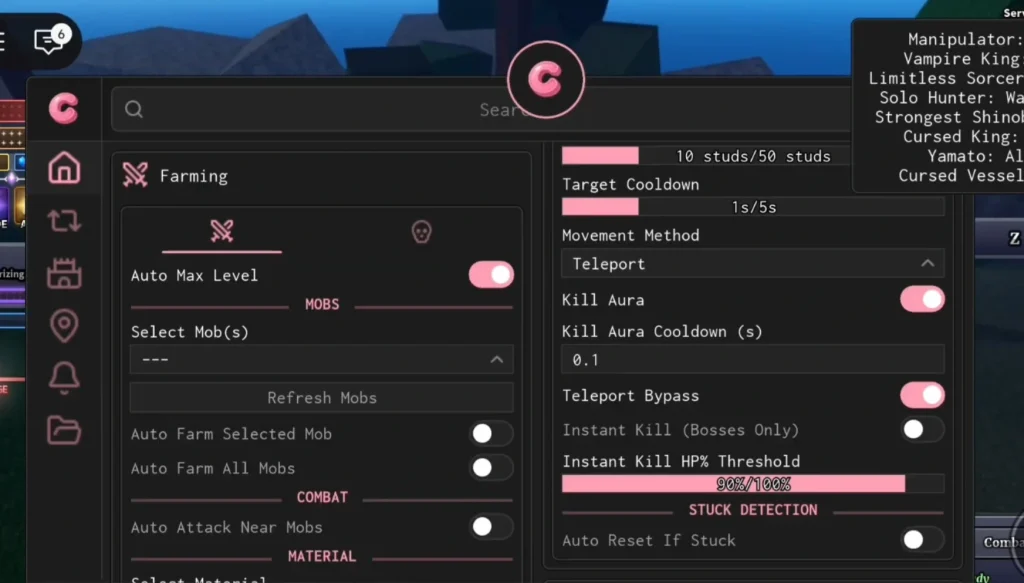Click the 'Limitless Sorcer' list entry

[946, 78]
